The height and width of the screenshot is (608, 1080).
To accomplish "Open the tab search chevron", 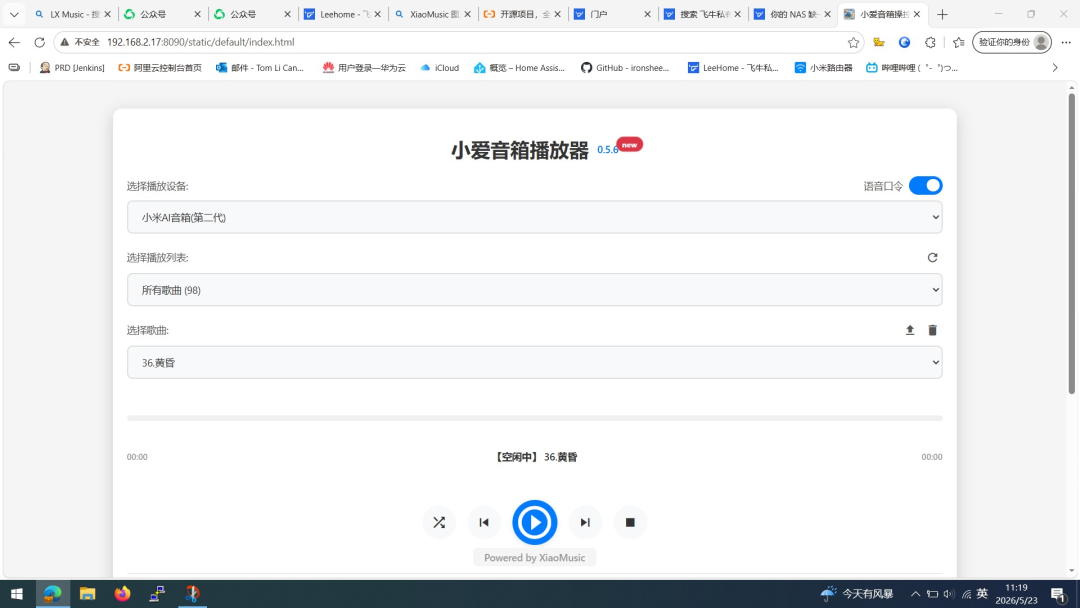I will [x=14, y=14].
